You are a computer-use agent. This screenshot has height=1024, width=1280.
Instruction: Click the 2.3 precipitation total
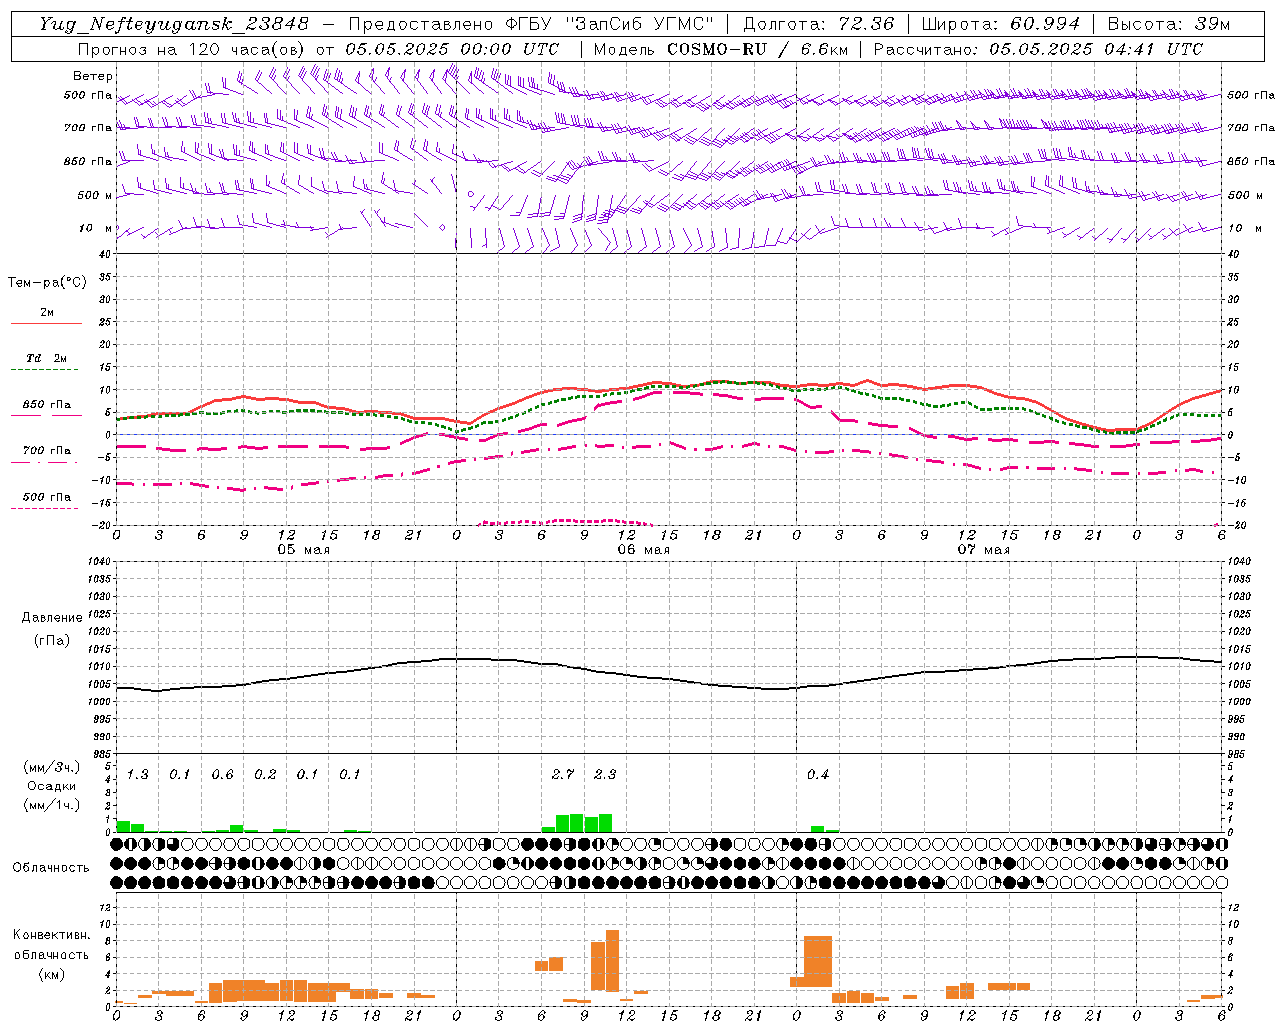[605, 774]
